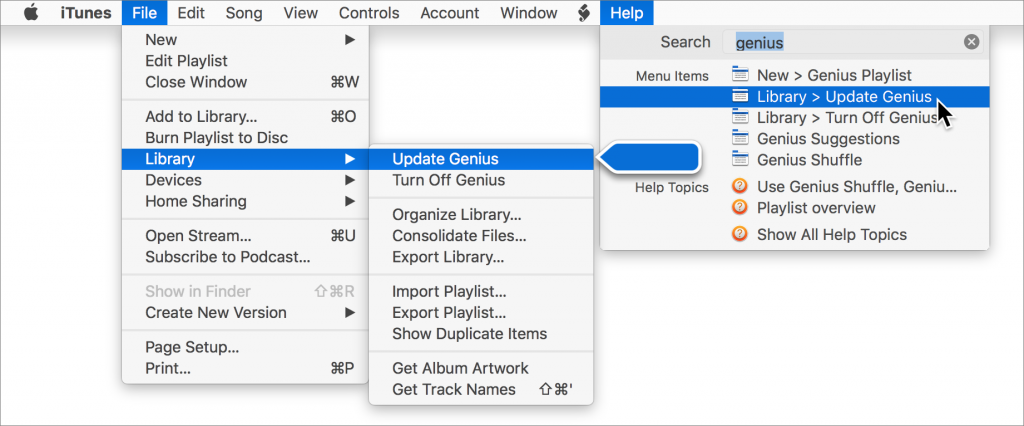Click the help icon beside Playlist overview

[x=740, y=208]
